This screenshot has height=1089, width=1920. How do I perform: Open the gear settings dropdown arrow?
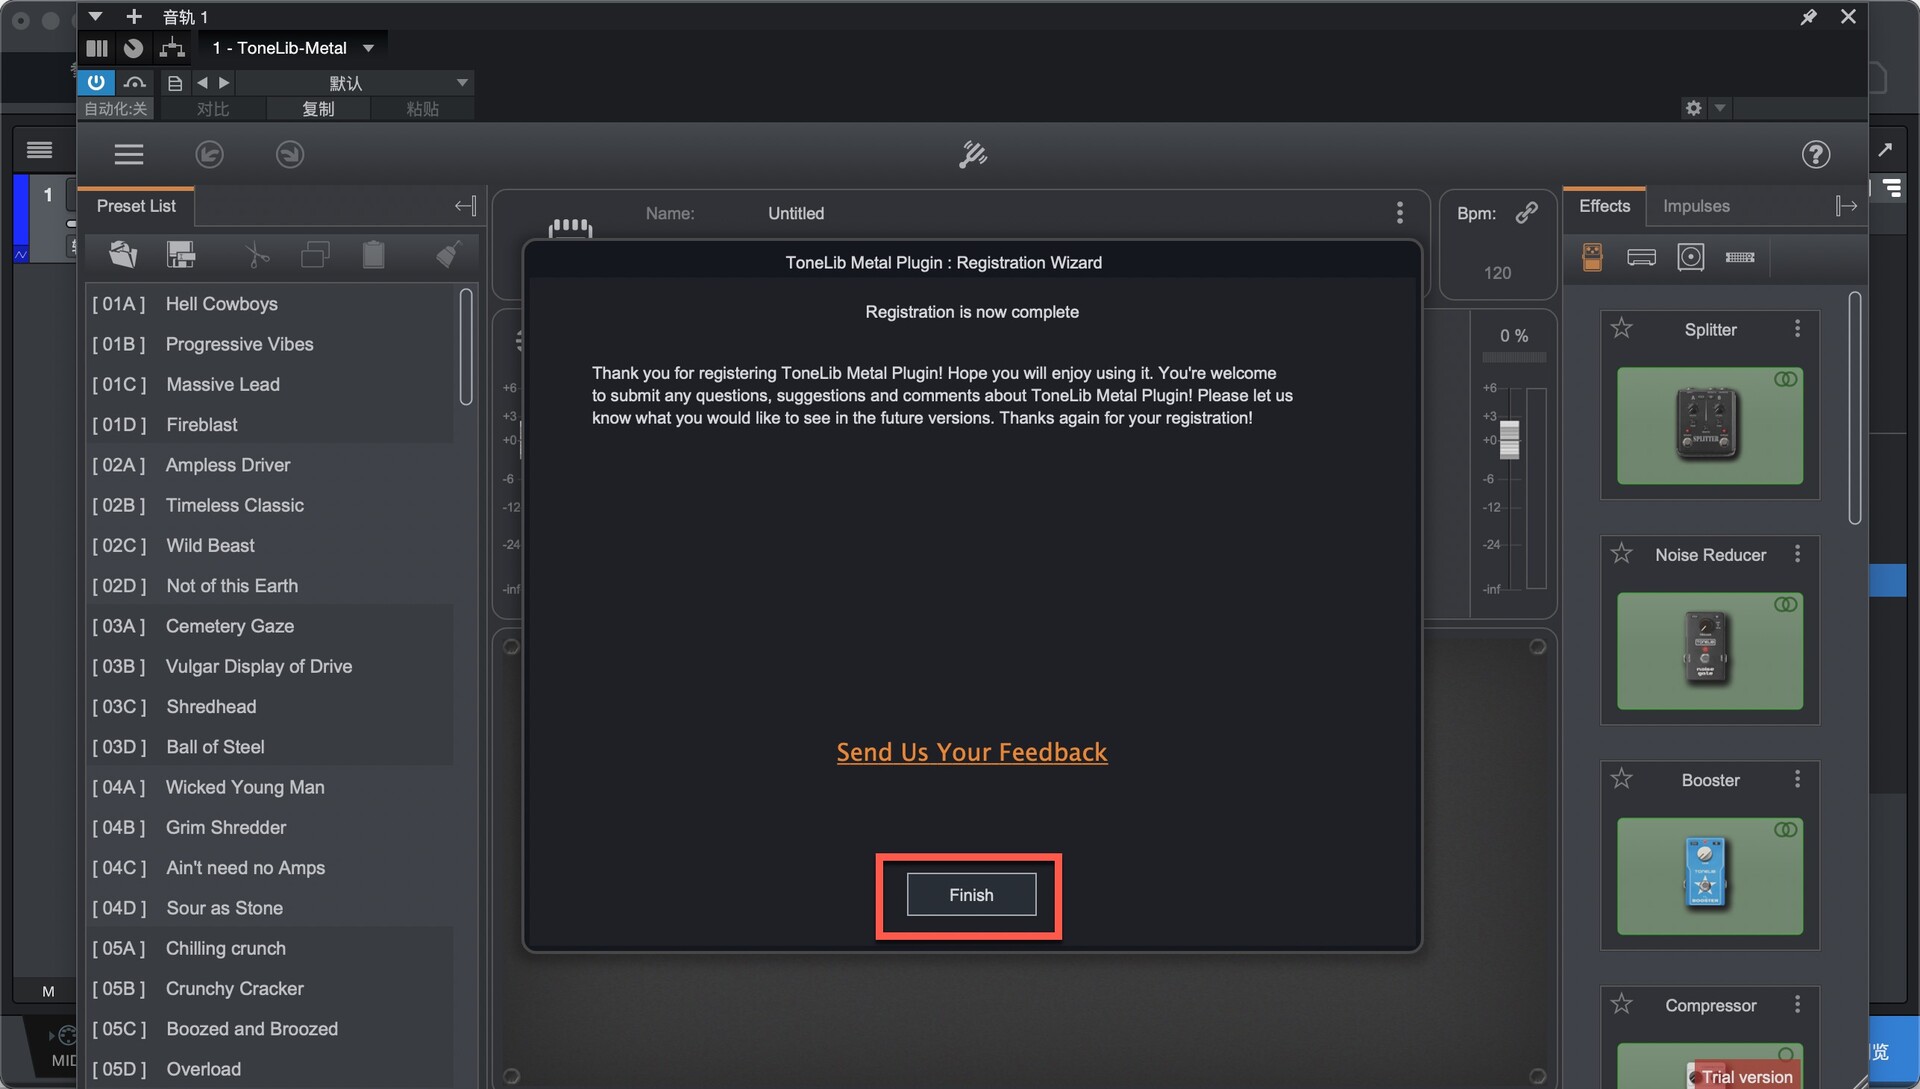coord(1720,108)
